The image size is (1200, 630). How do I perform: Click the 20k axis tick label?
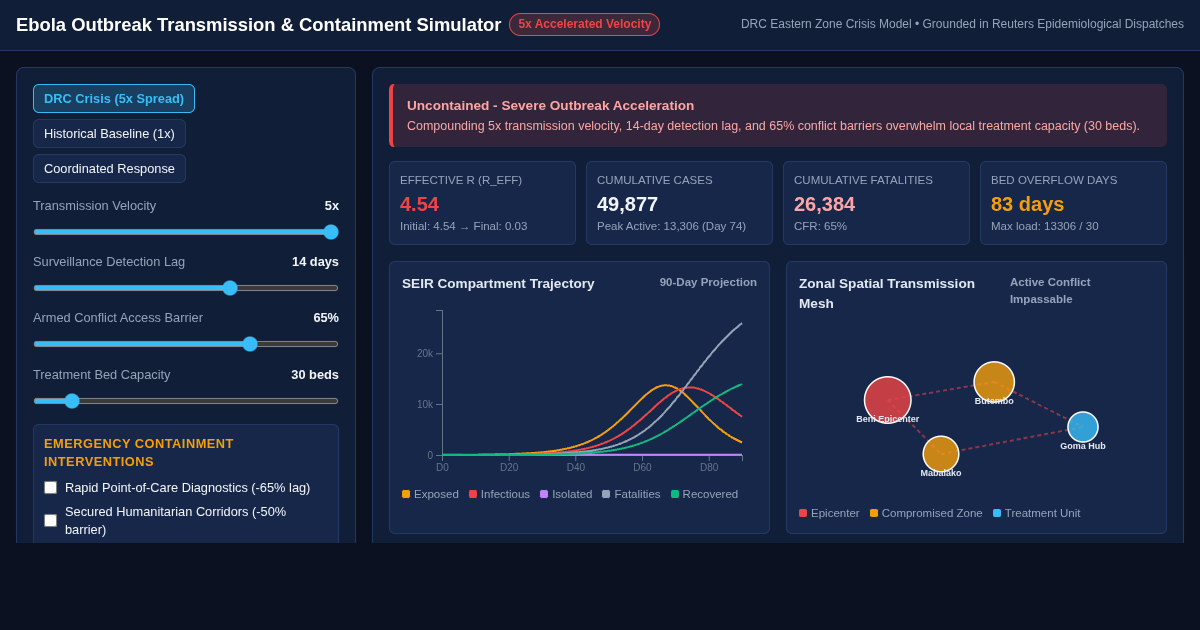(425, 353)
